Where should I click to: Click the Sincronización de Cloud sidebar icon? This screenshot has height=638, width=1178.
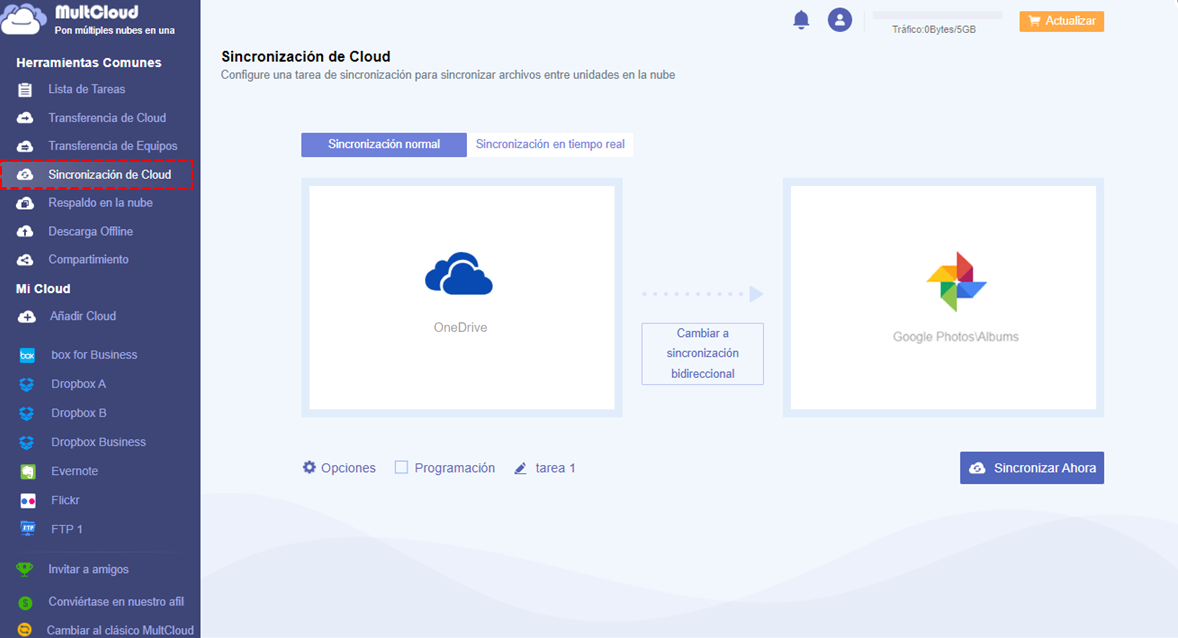point(25,174)
